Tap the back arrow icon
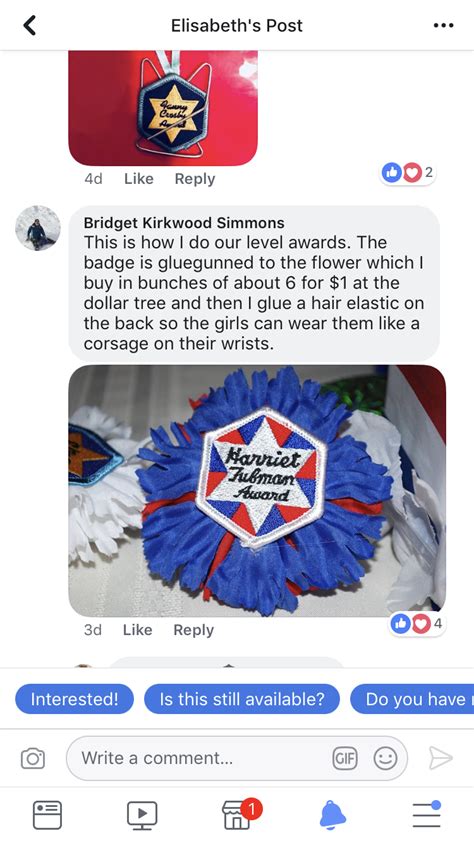 [x=30, y=25]
